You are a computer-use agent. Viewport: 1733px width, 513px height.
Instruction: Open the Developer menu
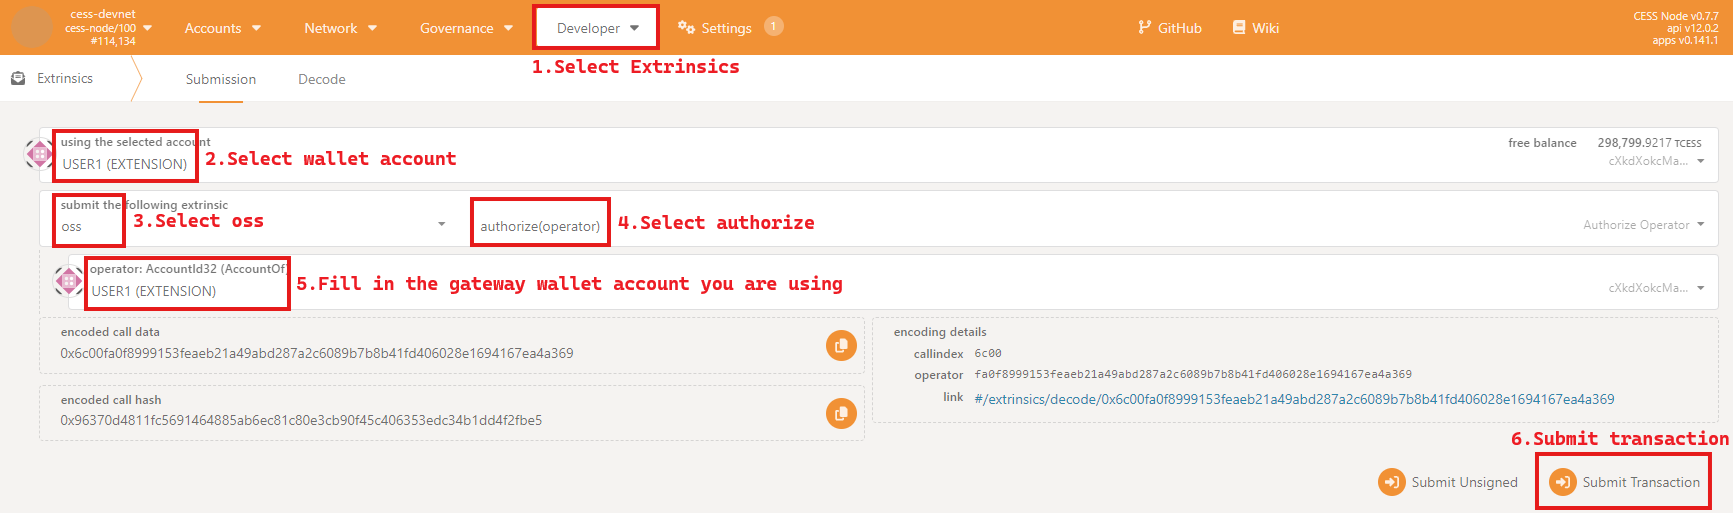[597, 28]
